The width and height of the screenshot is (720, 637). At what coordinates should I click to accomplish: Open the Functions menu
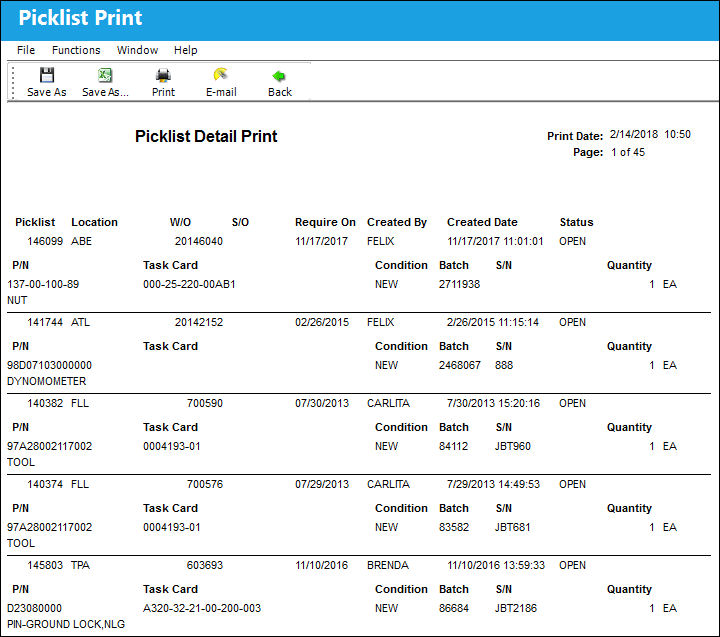coord(76,50)
